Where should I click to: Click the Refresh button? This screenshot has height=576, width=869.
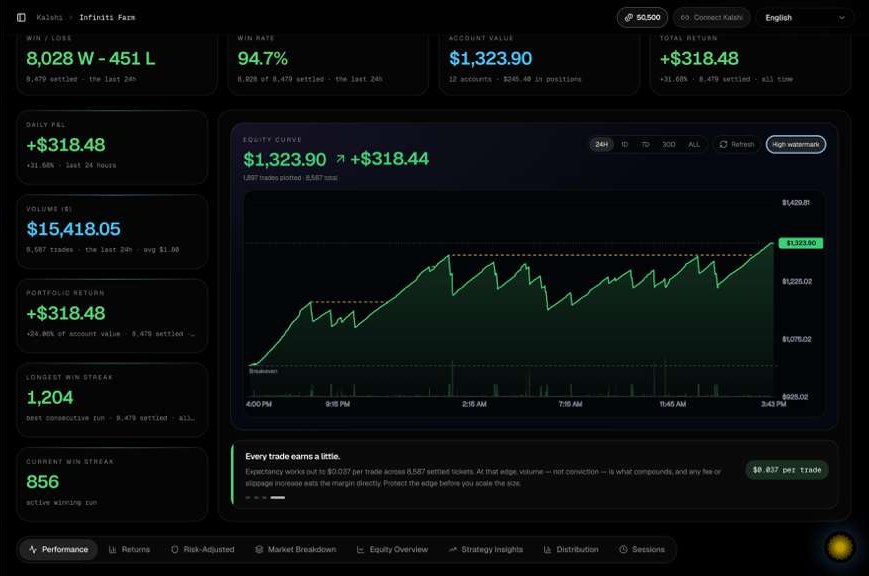(737, 145)
